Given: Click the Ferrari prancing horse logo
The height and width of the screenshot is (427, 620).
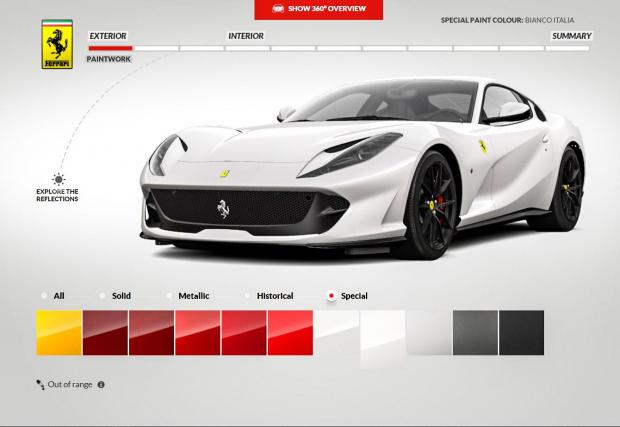Looking at the screenshot, I should (x=57, y=45).
